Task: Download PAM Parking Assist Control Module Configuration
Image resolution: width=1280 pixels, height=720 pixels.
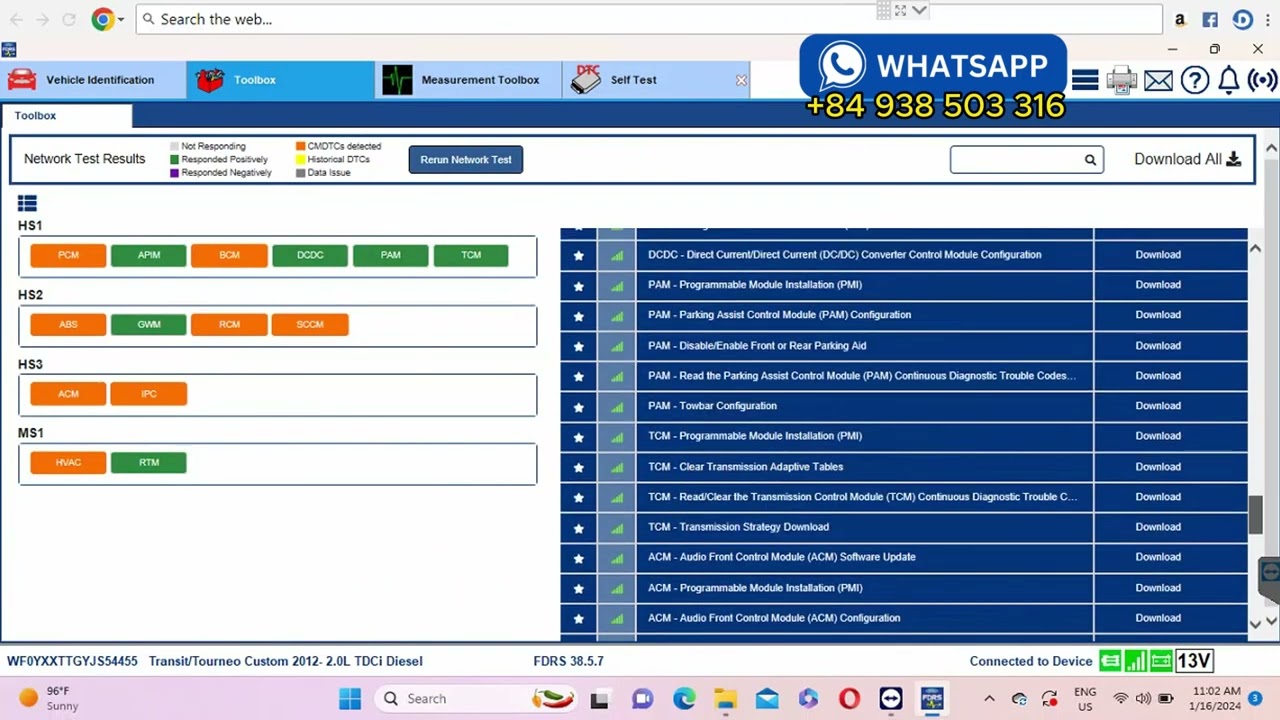Action: coord(1158,315)
